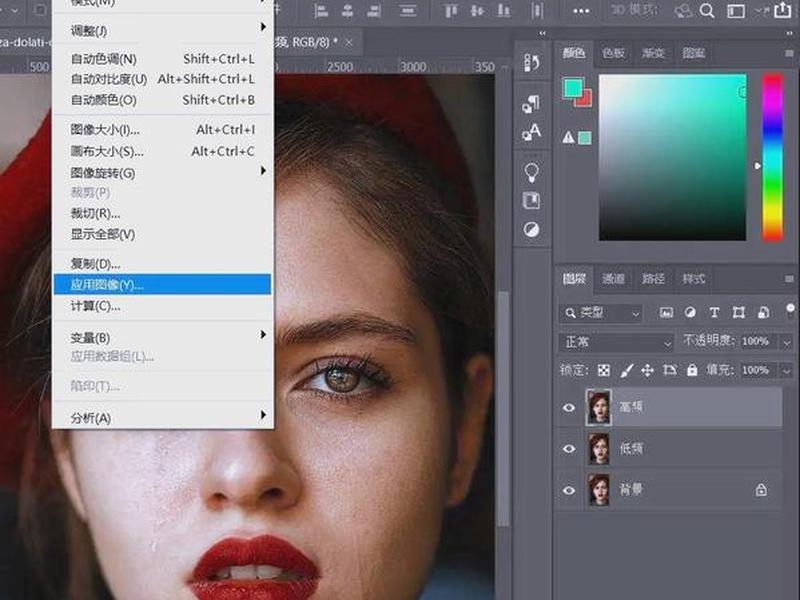Click the search magnifier icon in top bar
This screenshot has width=800, height=600.
pyautogui.click(x=707, y=11)
